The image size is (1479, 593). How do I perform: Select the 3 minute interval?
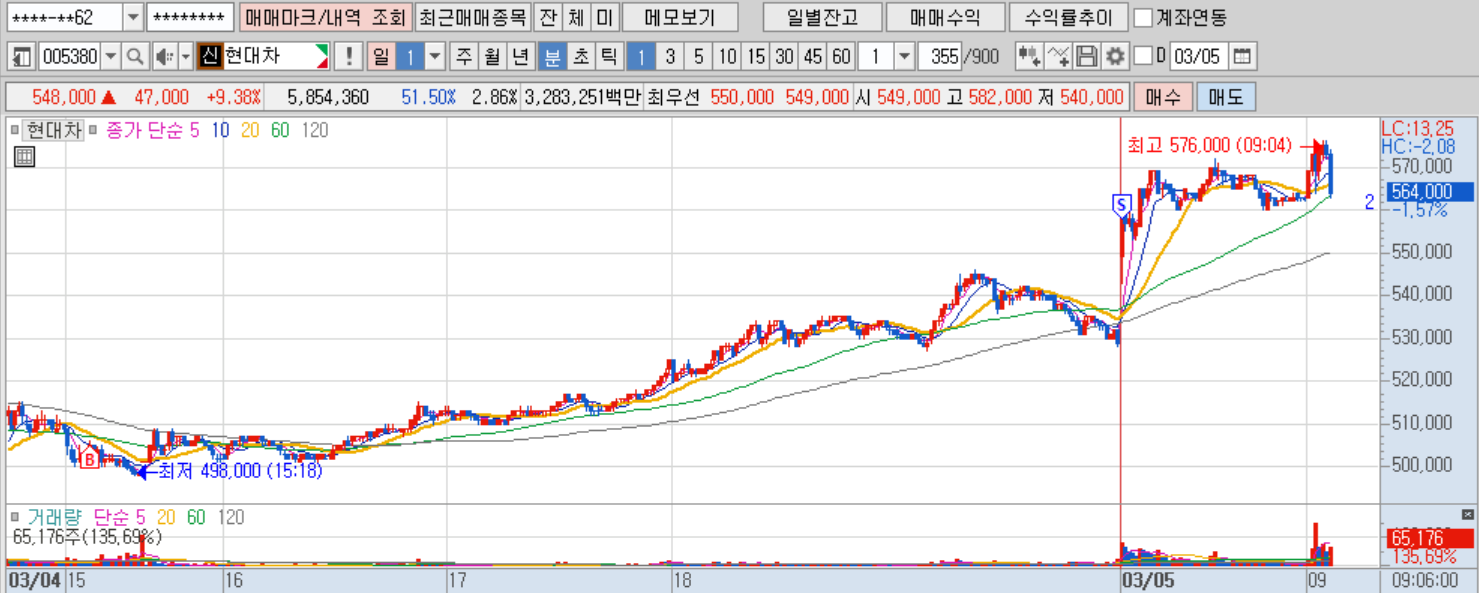pos(670,56)
